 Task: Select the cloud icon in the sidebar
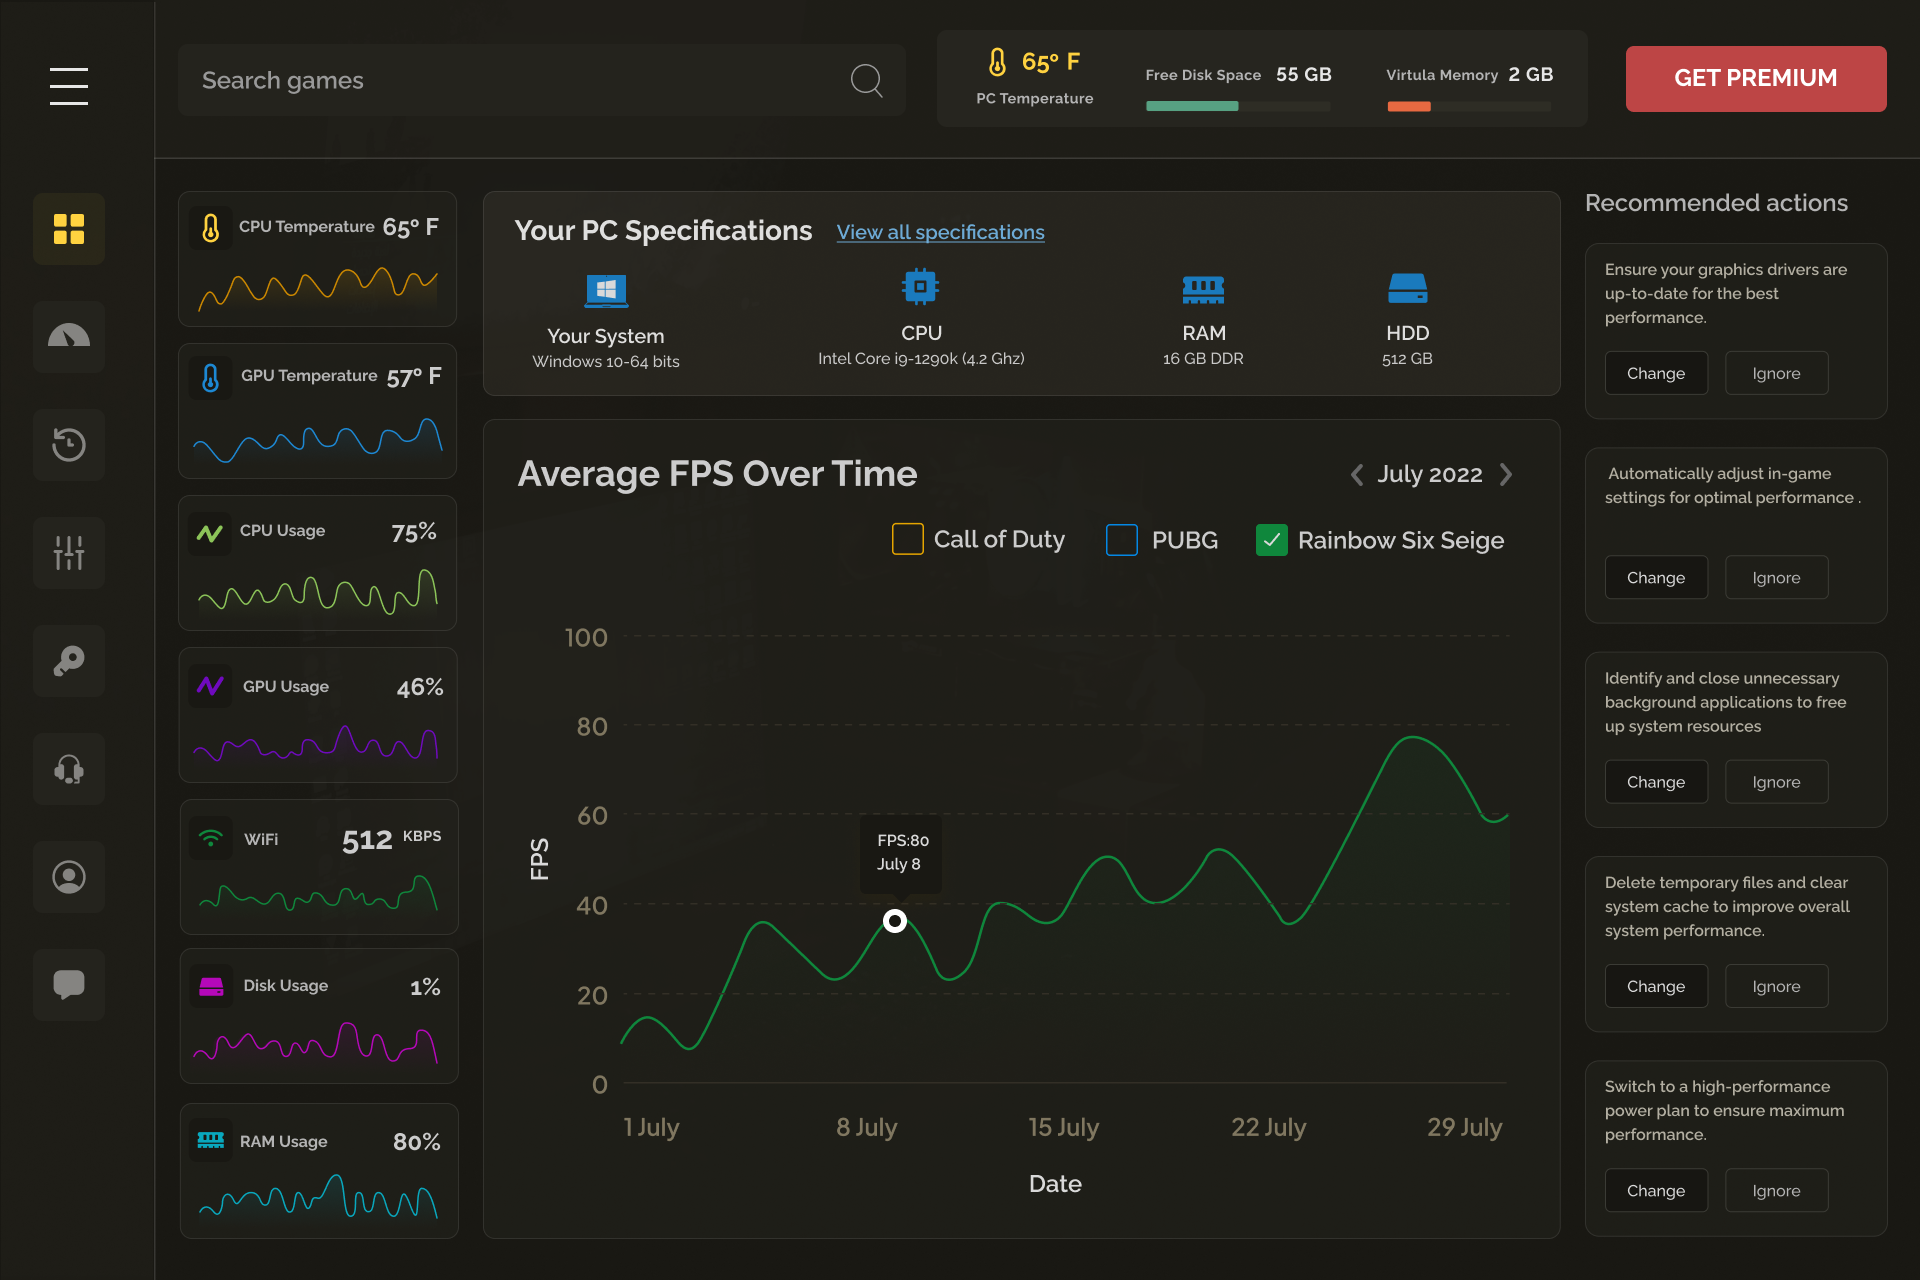68,337
